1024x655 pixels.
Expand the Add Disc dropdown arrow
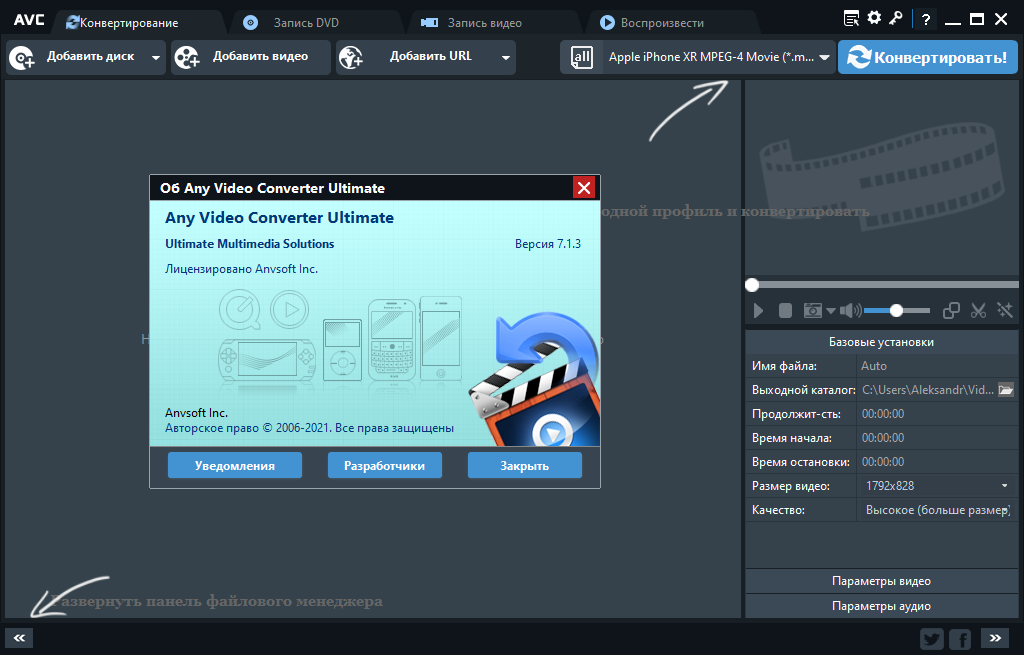(155, 57)
